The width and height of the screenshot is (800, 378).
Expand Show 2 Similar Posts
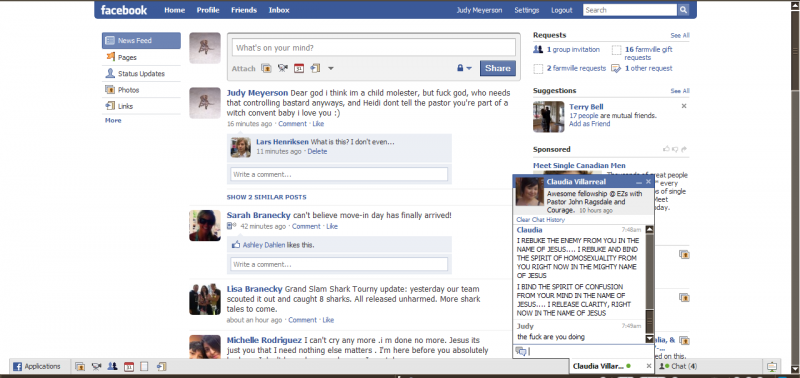(x=266, y=197)
